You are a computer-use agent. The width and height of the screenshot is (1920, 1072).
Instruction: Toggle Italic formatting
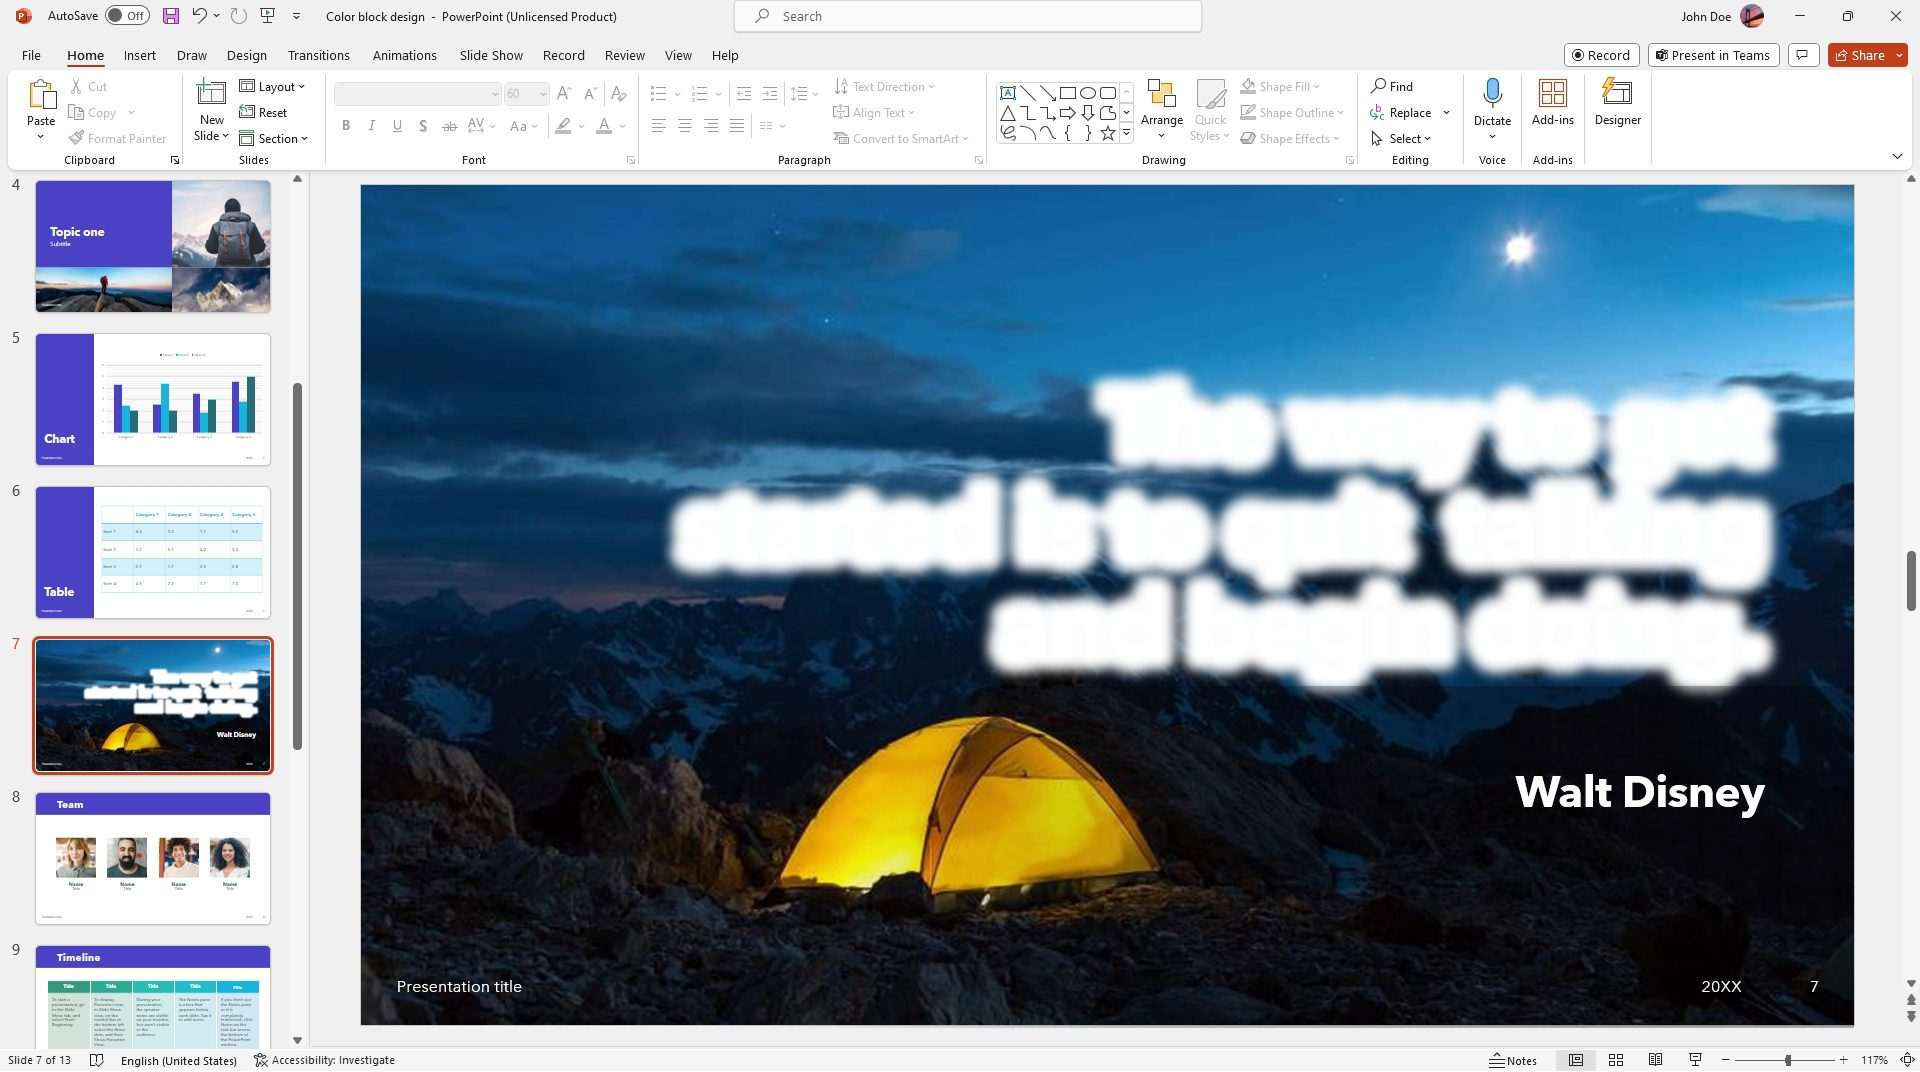click(372, 126)
